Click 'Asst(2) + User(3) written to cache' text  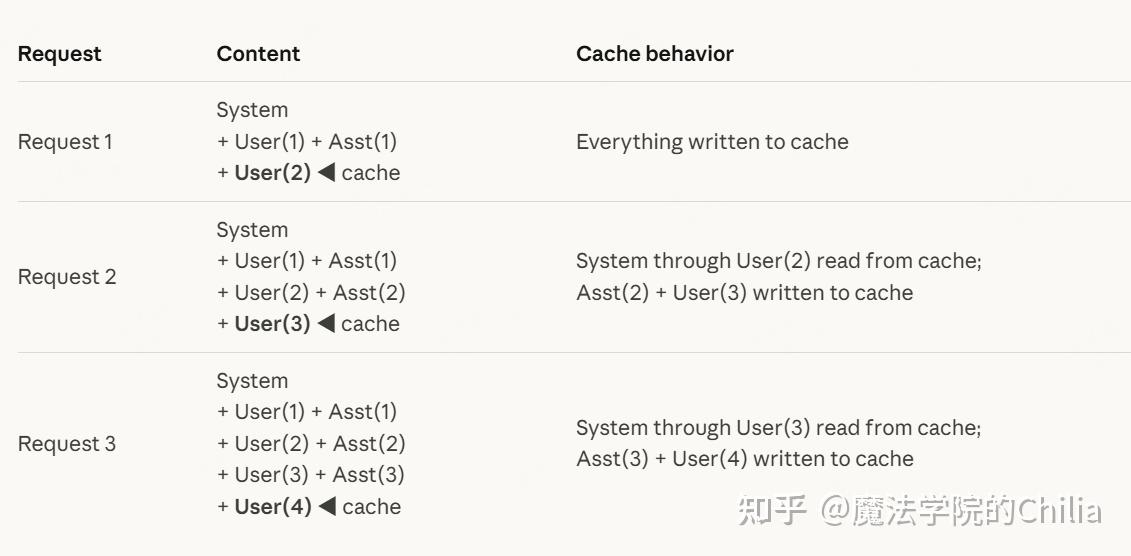[744, 293]
